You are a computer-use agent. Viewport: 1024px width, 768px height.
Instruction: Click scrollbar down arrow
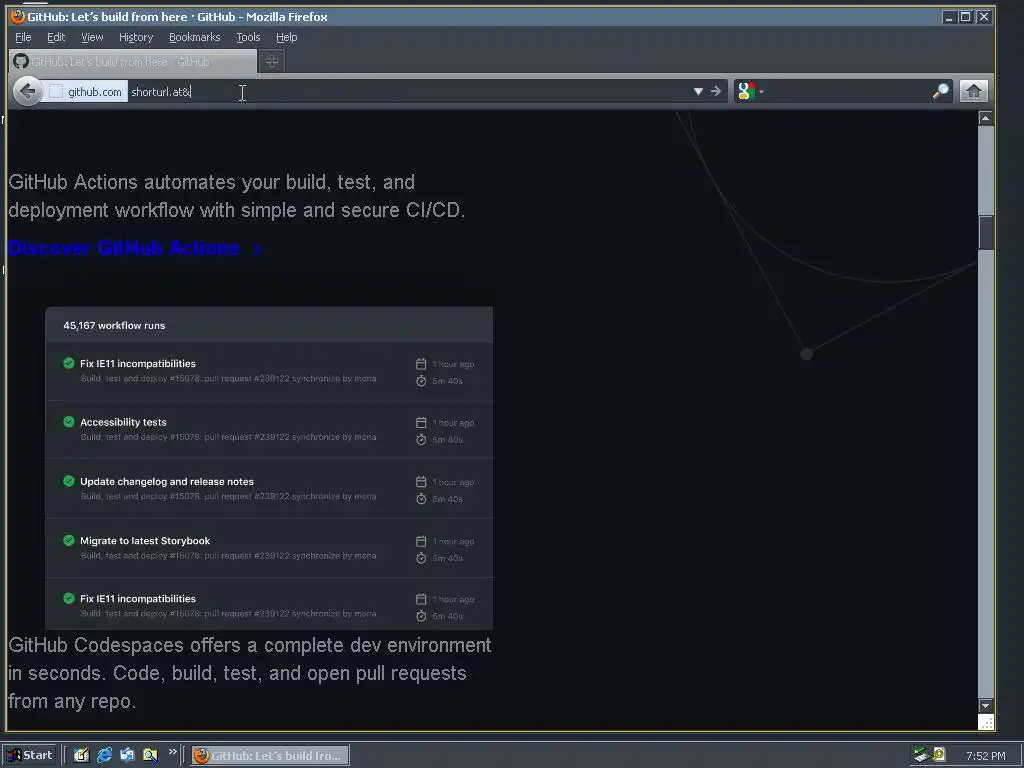click(x=985, y=706)
